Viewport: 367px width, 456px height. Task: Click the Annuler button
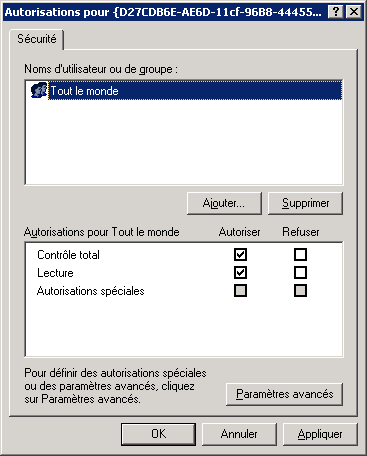click(239, 434)
